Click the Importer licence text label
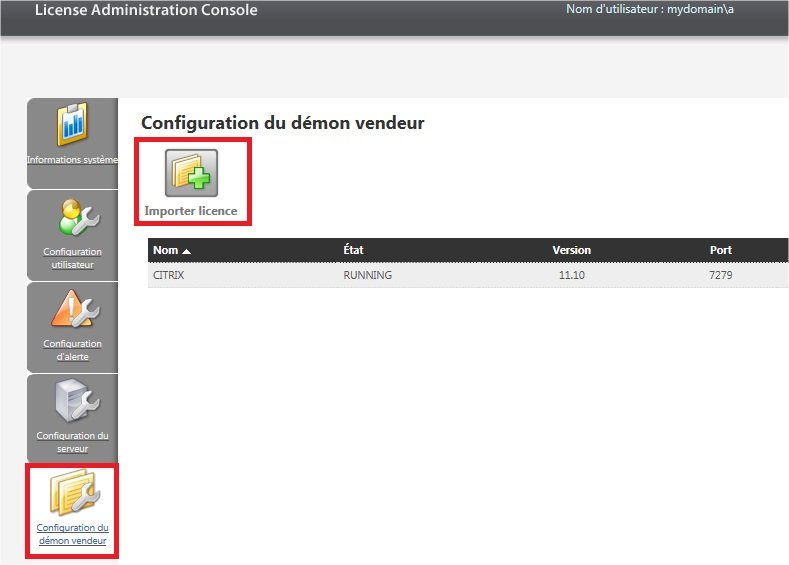 pyautogui.click(x=191, y=211)
